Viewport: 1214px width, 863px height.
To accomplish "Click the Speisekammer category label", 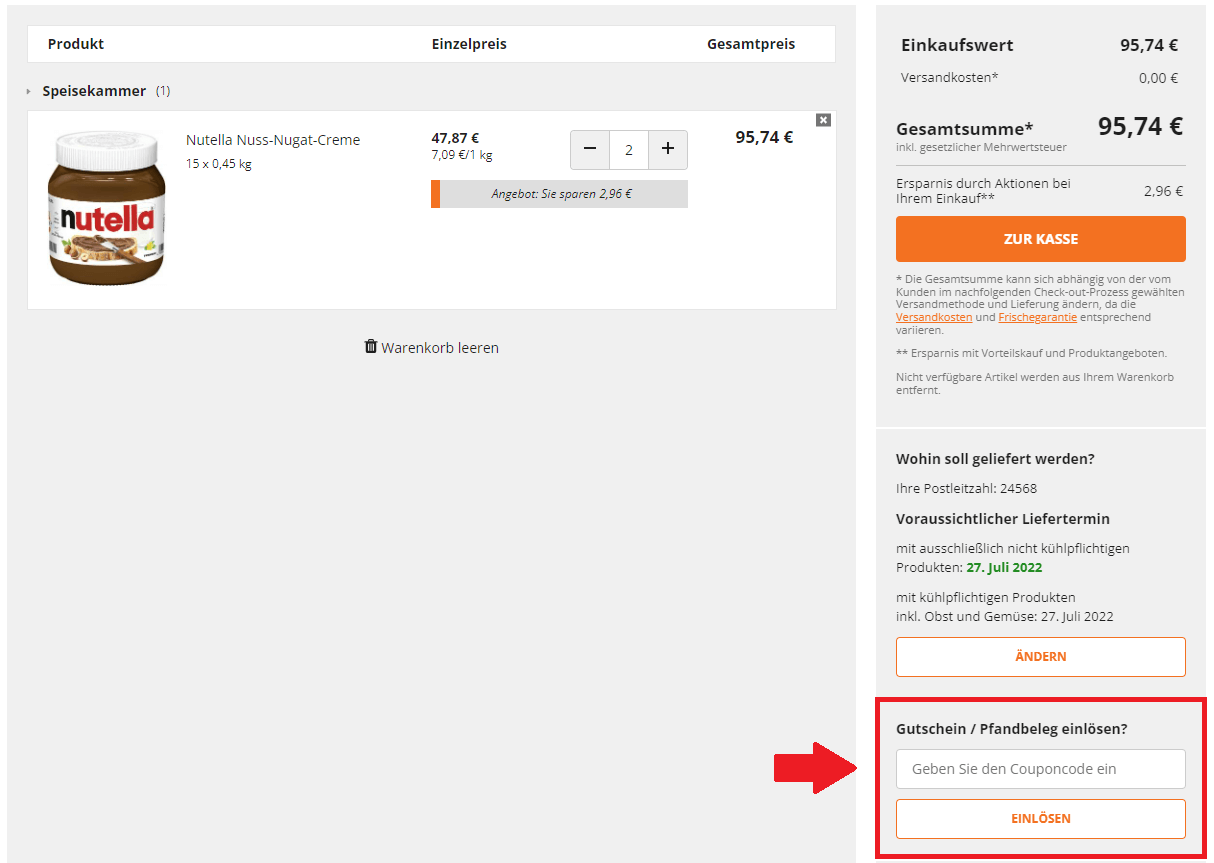I will point(94,91).
